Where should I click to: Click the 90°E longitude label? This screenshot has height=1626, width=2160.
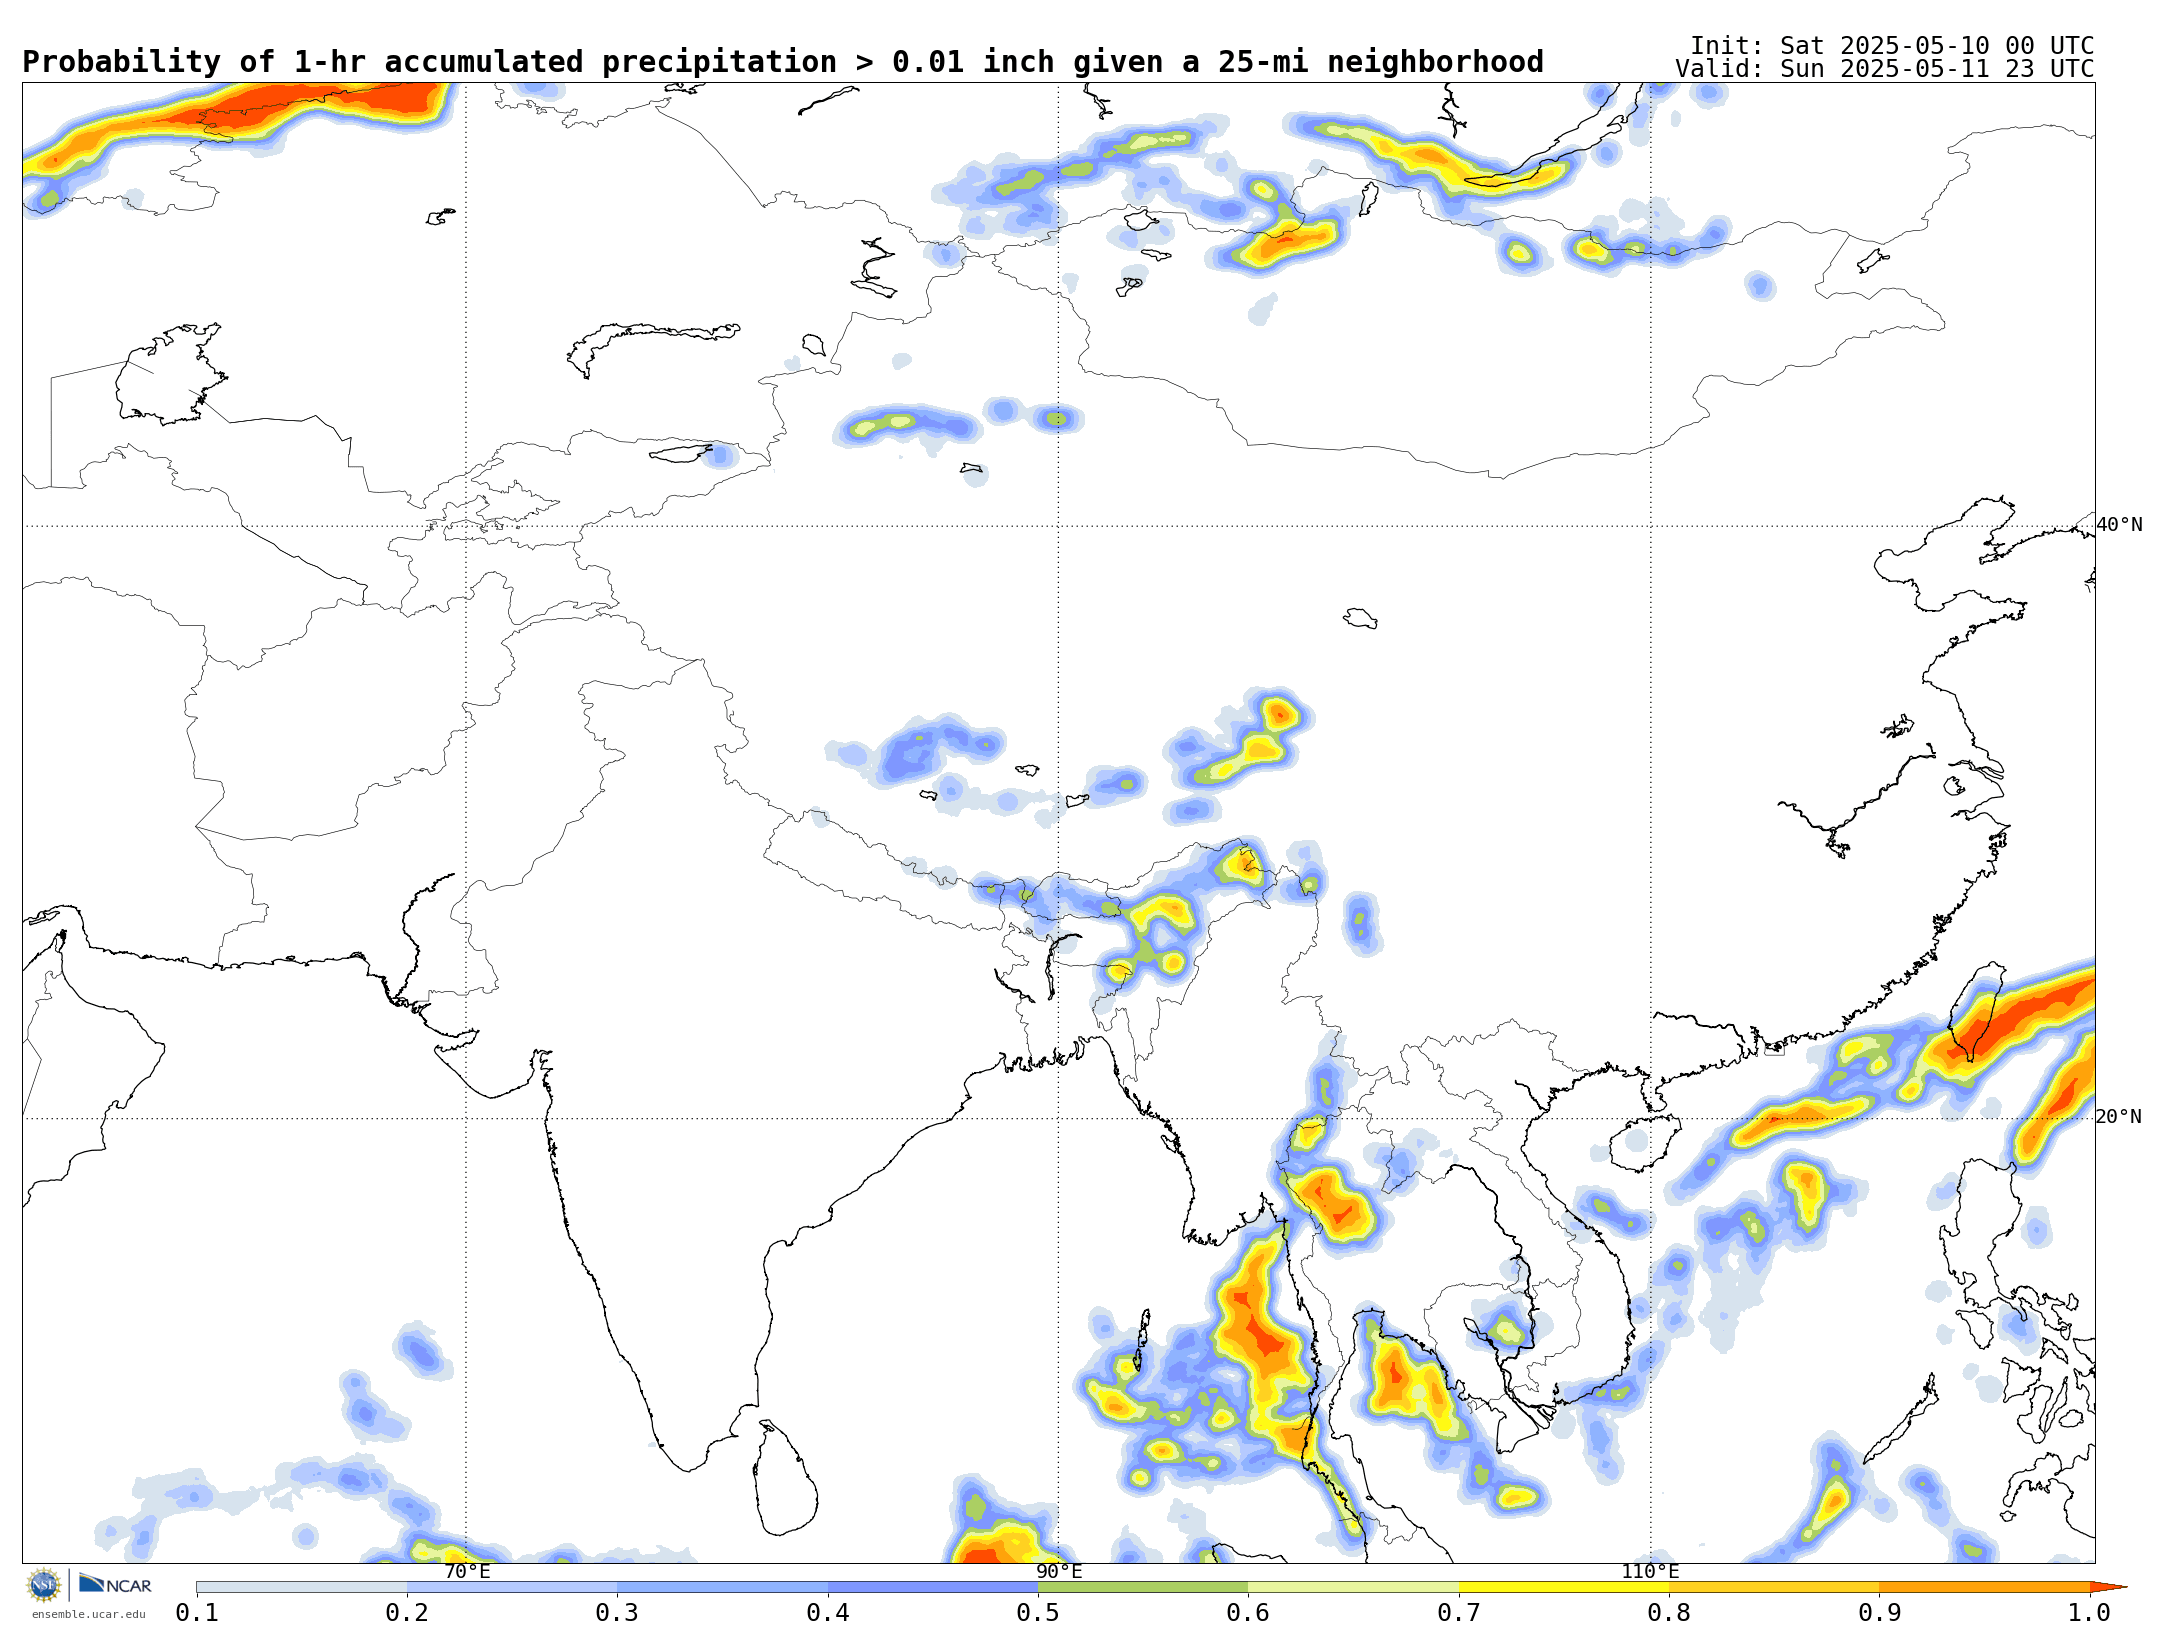[1059, 1571]
